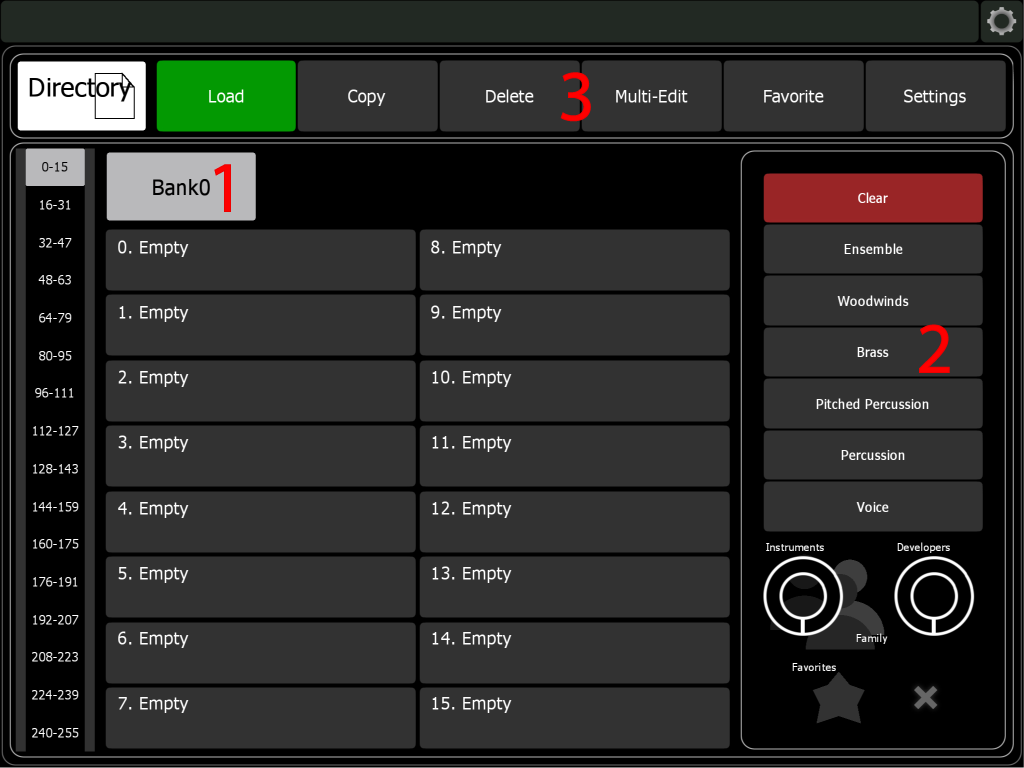Select slot 4. Empty
Viewport: 1024px width, 768px height.
pos(261,522)
